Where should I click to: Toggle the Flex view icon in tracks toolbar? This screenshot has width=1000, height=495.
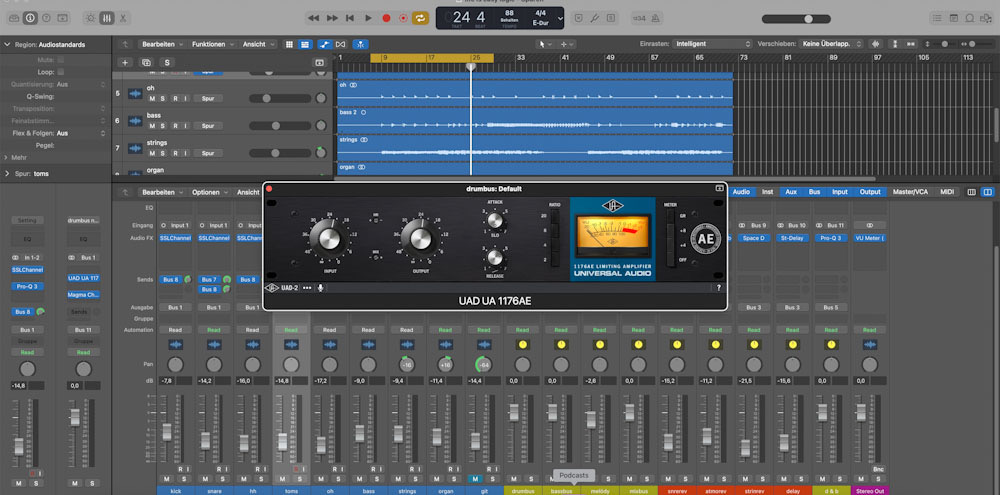(341, 45)
